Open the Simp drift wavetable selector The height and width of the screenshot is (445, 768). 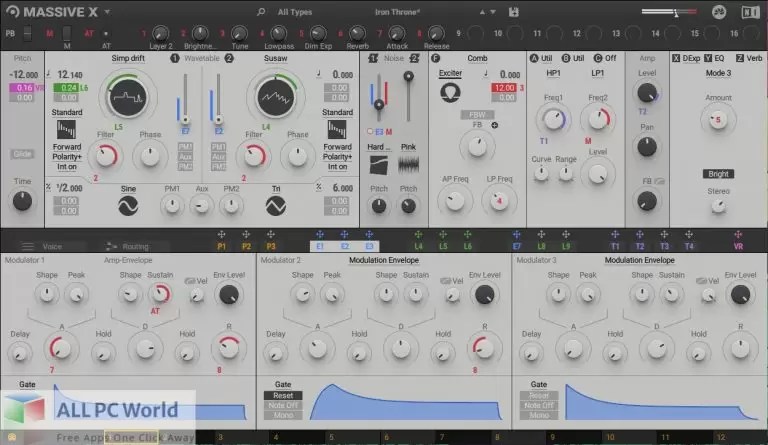tap(128, 58)
